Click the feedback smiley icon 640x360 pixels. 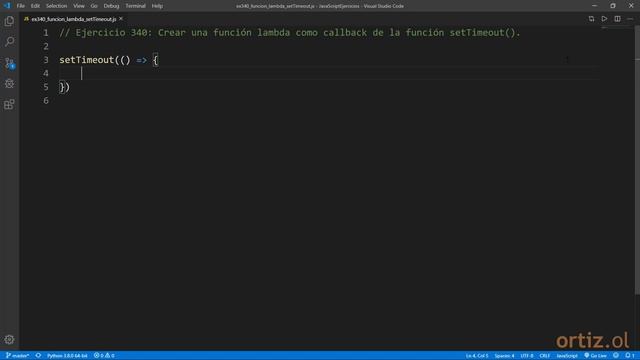[616, 356]
